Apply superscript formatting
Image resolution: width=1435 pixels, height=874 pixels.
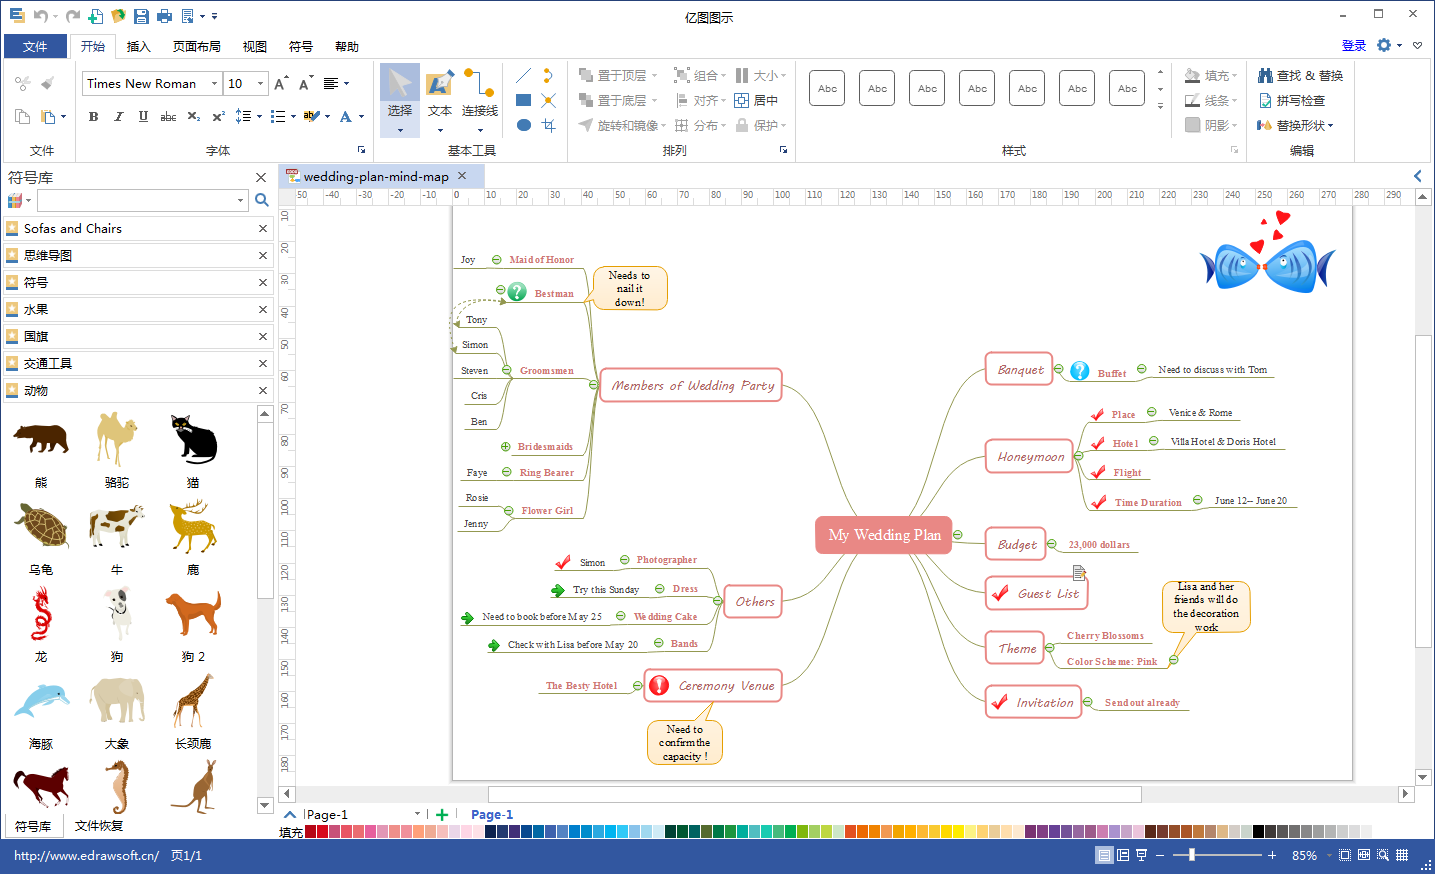[x=218, y=116]
